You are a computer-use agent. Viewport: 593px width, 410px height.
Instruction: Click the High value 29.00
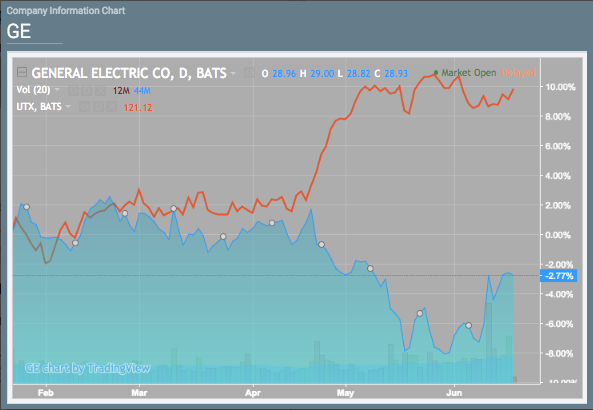tap(322, 73)
